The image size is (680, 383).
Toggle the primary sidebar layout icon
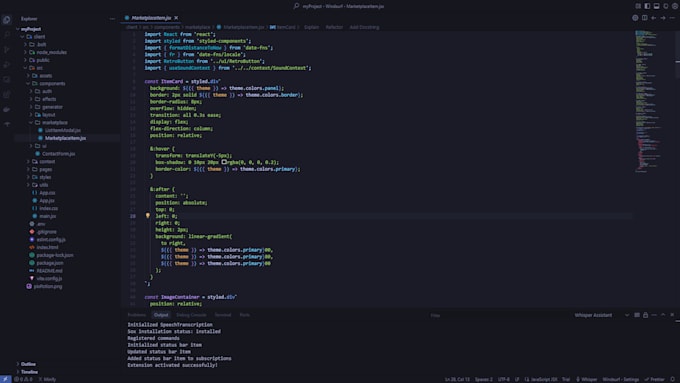point(647,6)
